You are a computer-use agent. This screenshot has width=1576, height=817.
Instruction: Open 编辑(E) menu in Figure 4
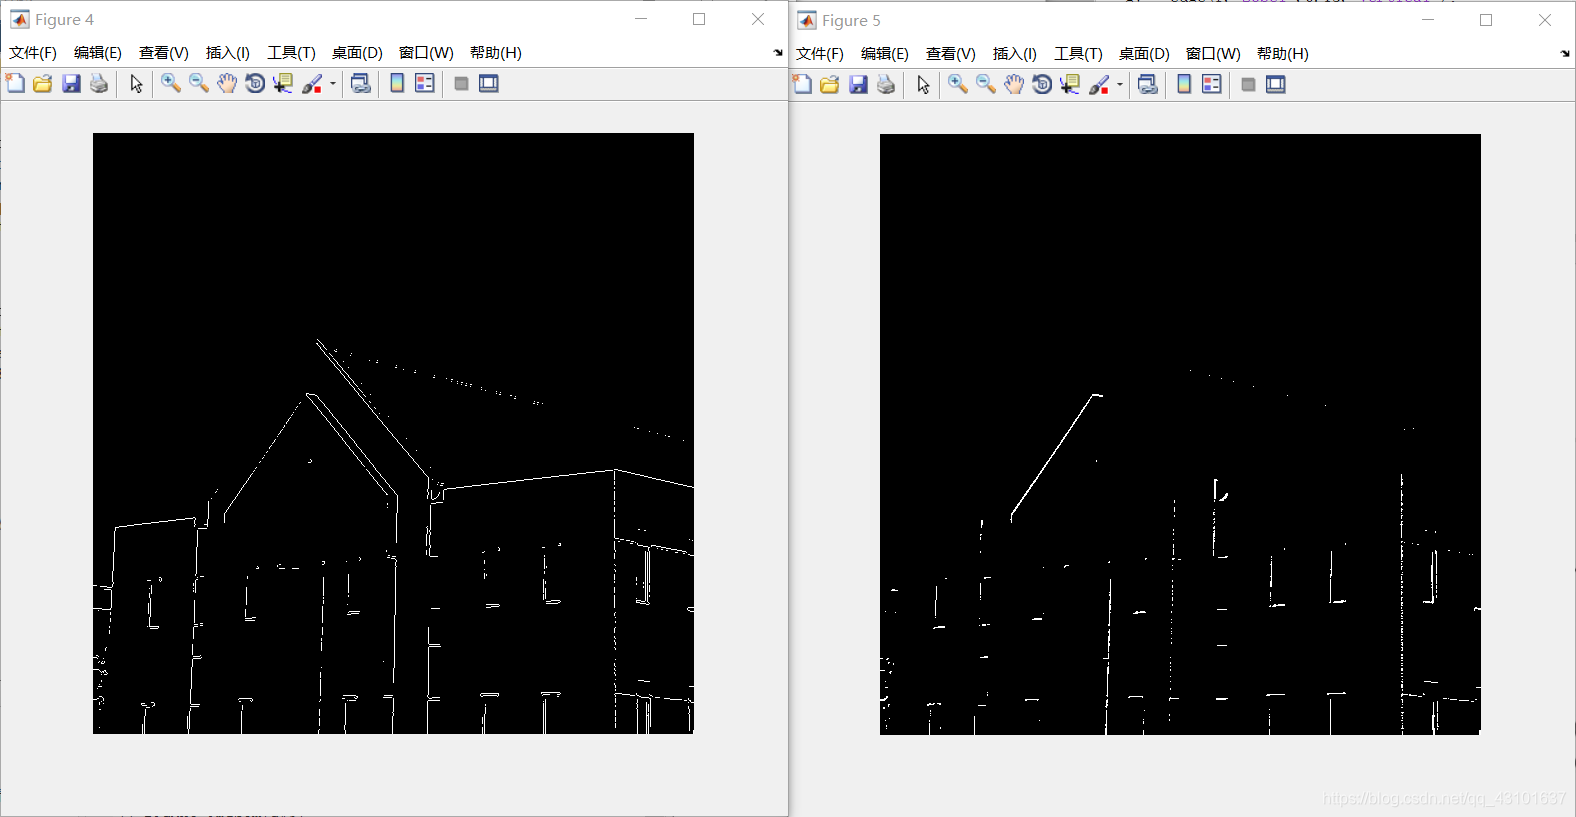click(98, 53)
